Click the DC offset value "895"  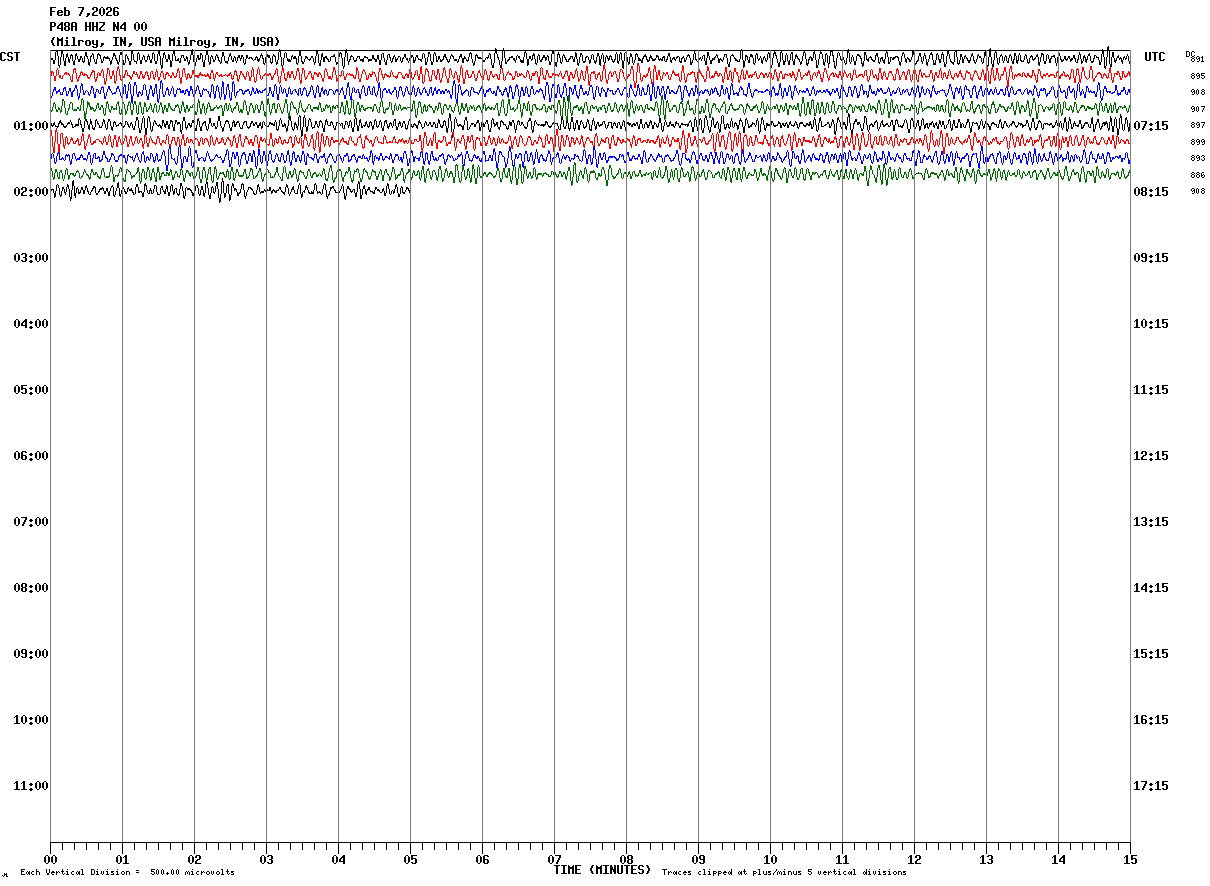[x=1198, y=76]
